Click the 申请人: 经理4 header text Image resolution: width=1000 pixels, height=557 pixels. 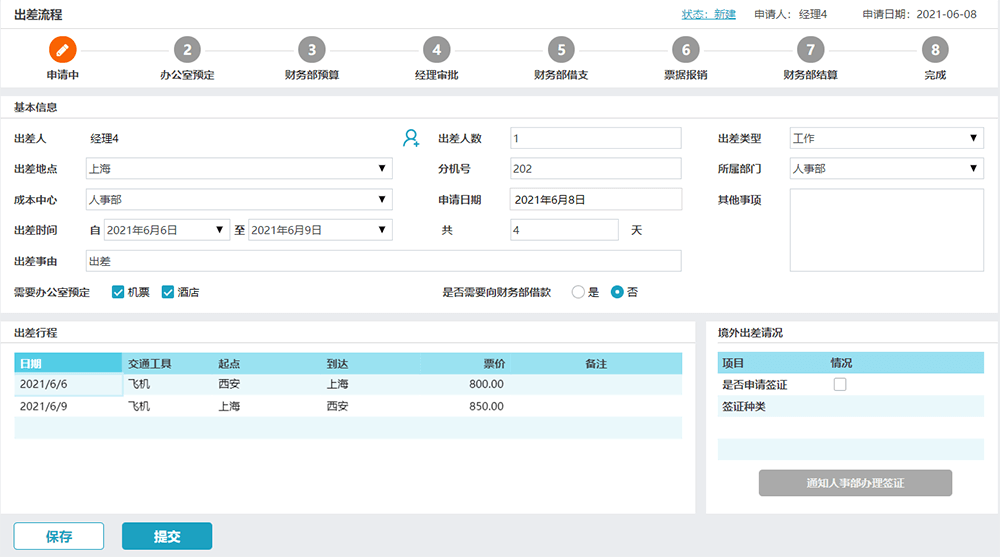791,14
